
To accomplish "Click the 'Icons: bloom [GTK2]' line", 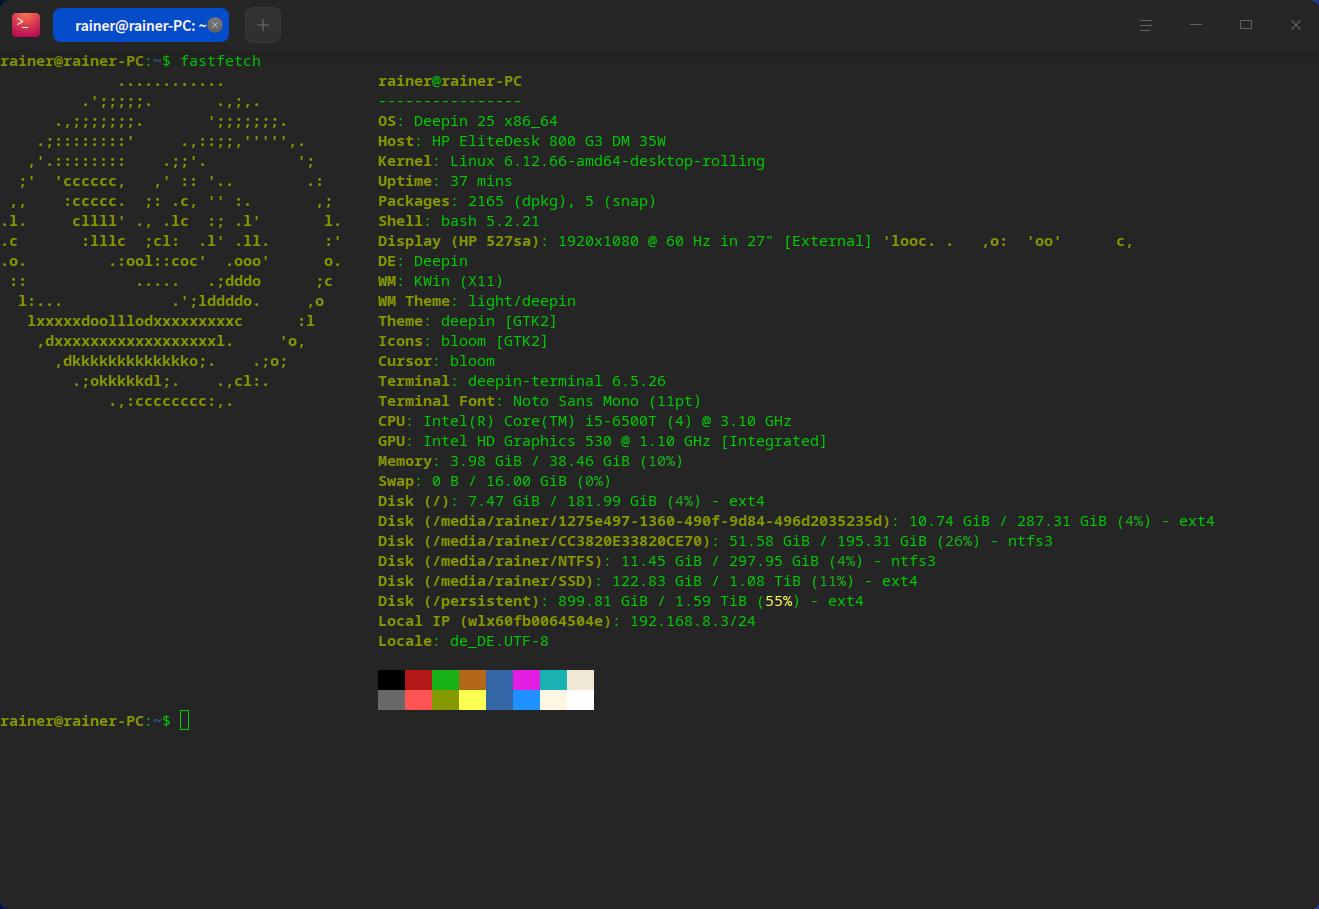I will [x=463, y=341].
